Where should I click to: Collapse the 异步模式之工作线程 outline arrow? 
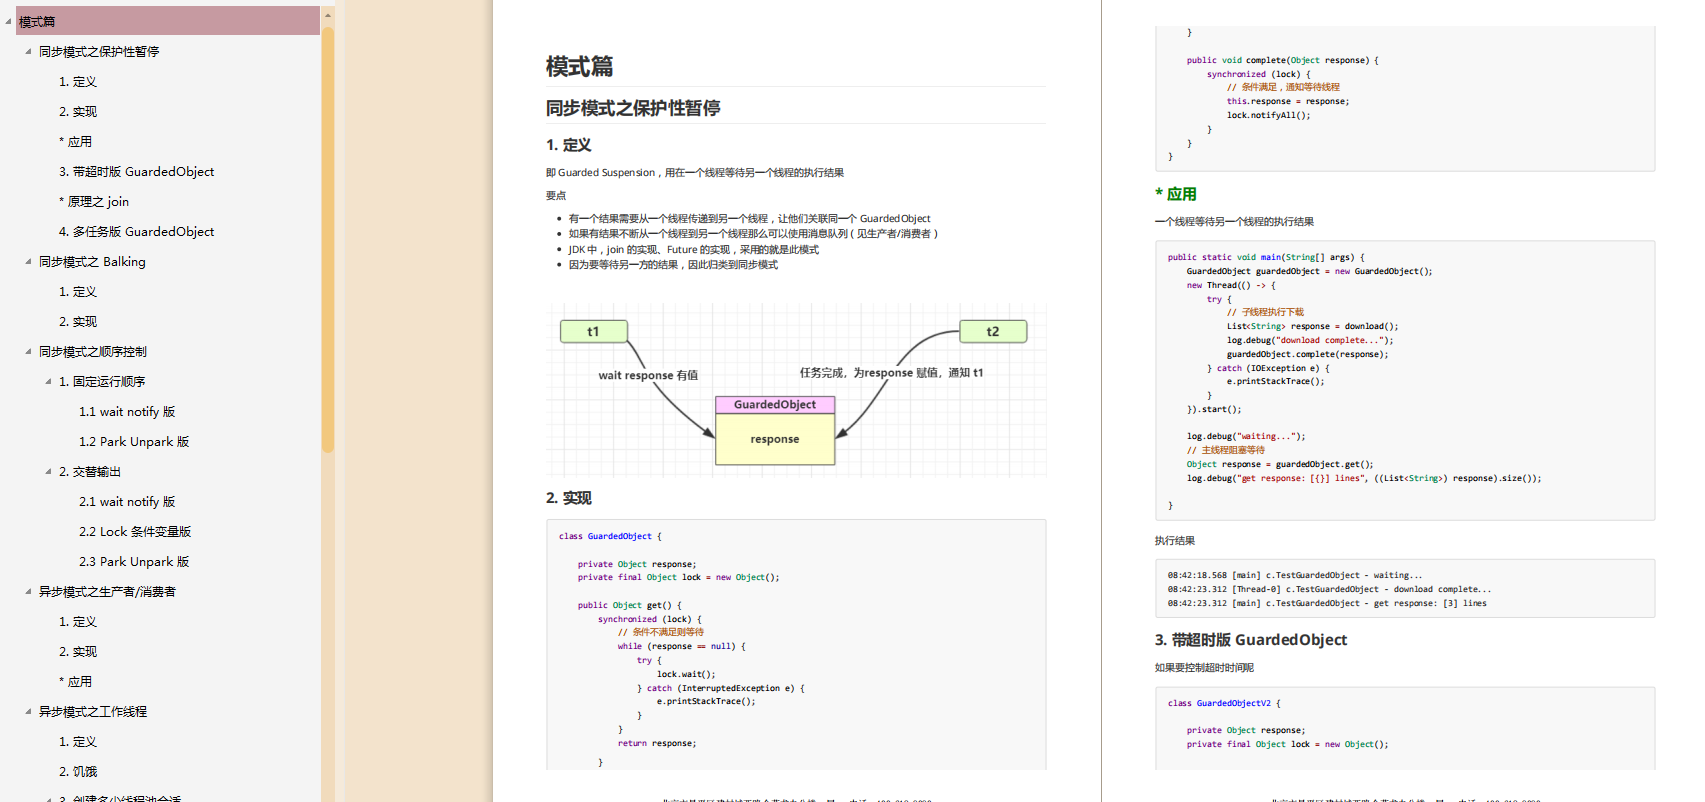(28, 711)
